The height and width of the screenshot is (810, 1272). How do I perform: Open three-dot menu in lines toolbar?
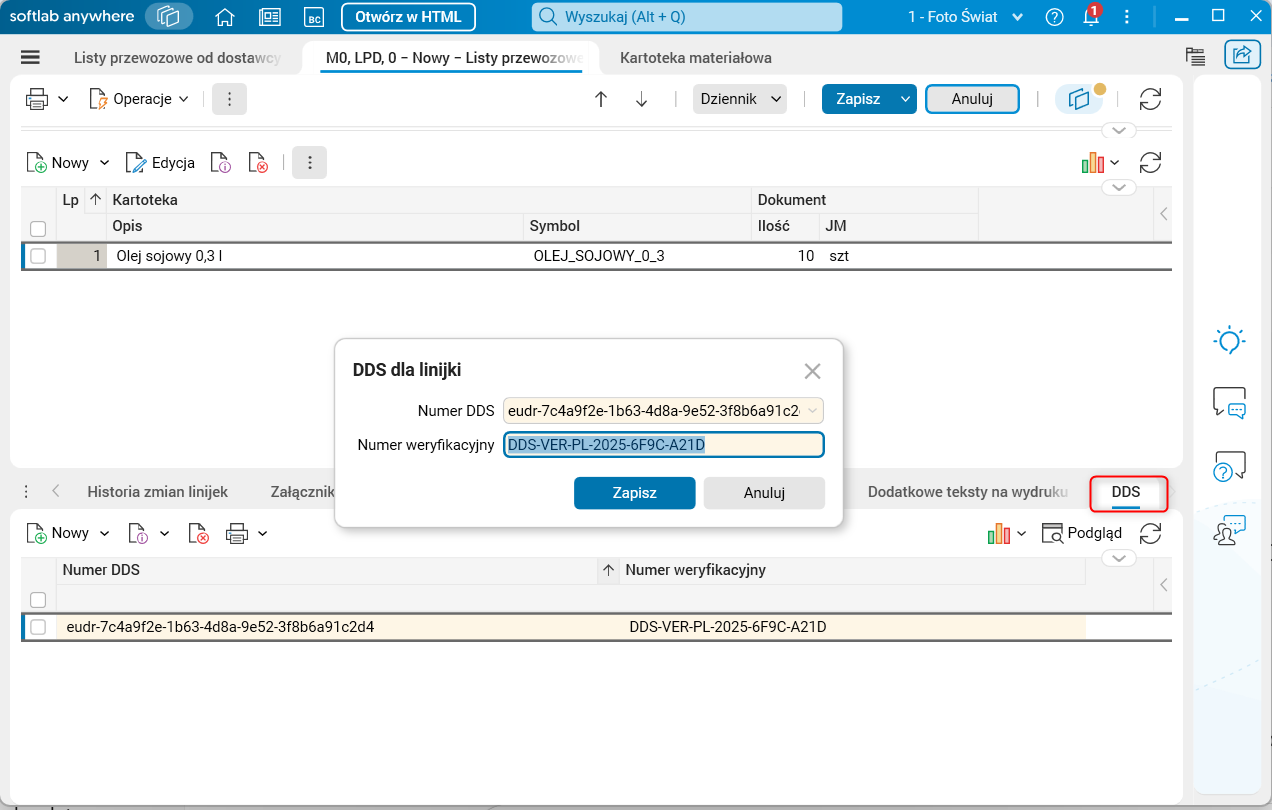[309, 163]
